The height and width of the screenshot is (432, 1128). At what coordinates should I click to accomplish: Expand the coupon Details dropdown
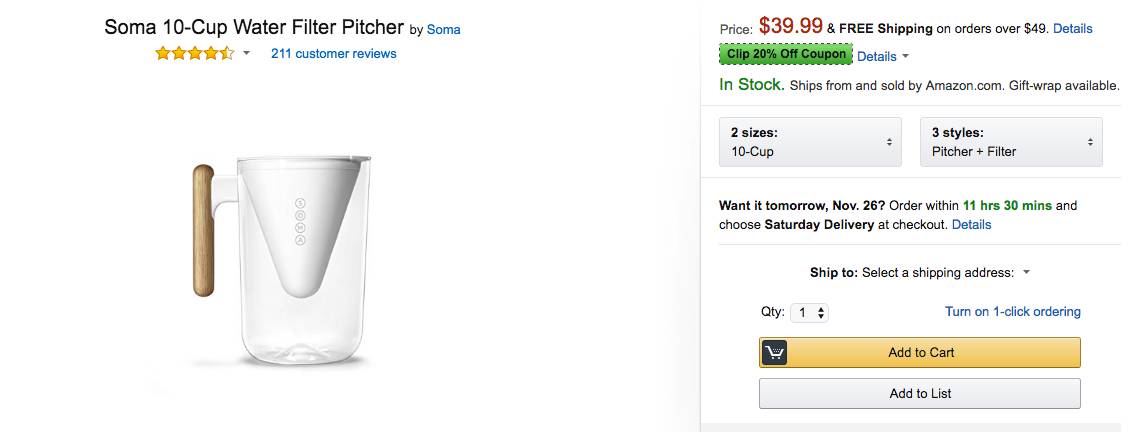click(x=883, y=57)
